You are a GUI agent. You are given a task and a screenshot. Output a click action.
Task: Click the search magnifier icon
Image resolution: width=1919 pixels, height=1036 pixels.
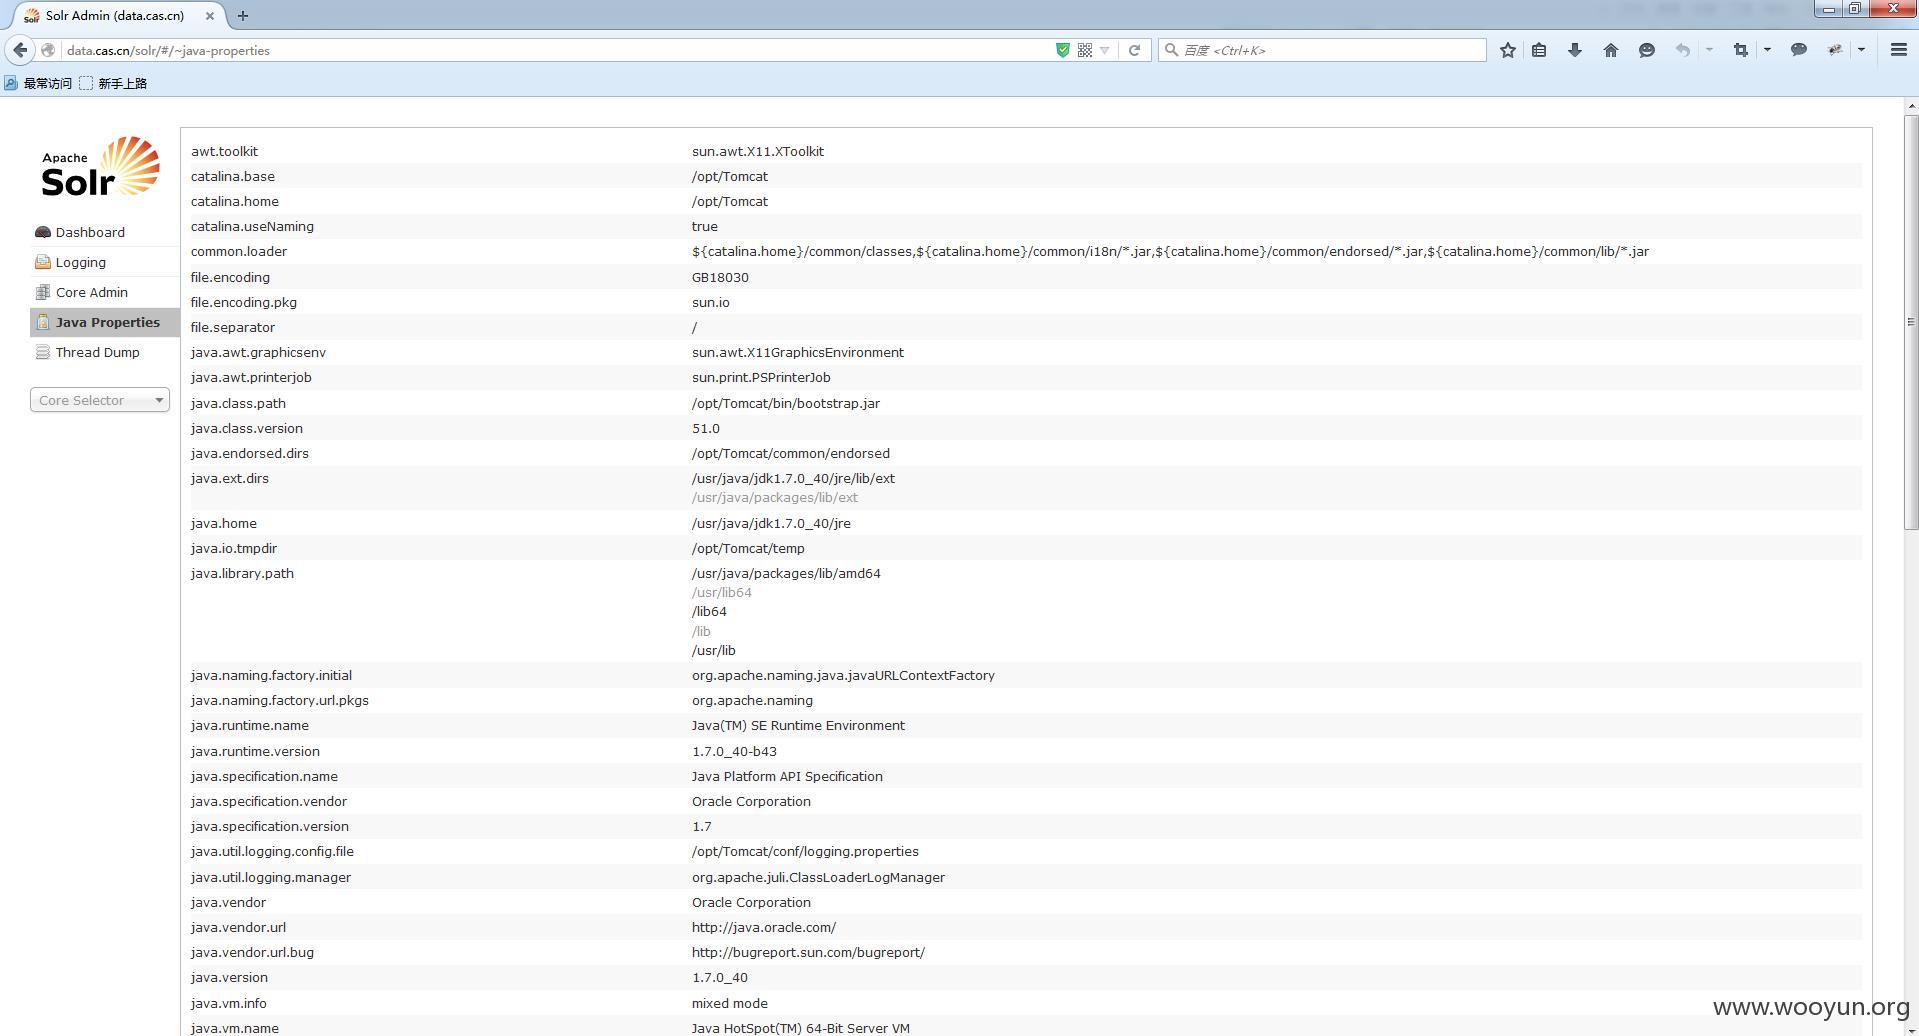coord(1171,50)
